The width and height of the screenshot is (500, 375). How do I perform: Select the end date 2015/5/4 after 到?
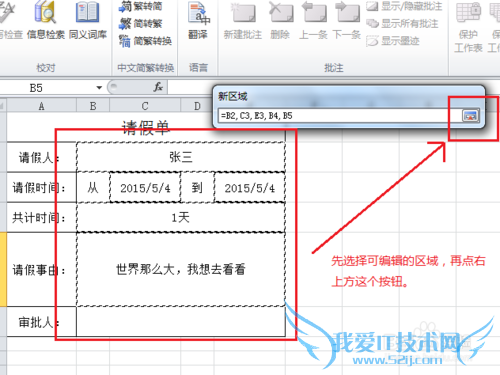point(250,187)
